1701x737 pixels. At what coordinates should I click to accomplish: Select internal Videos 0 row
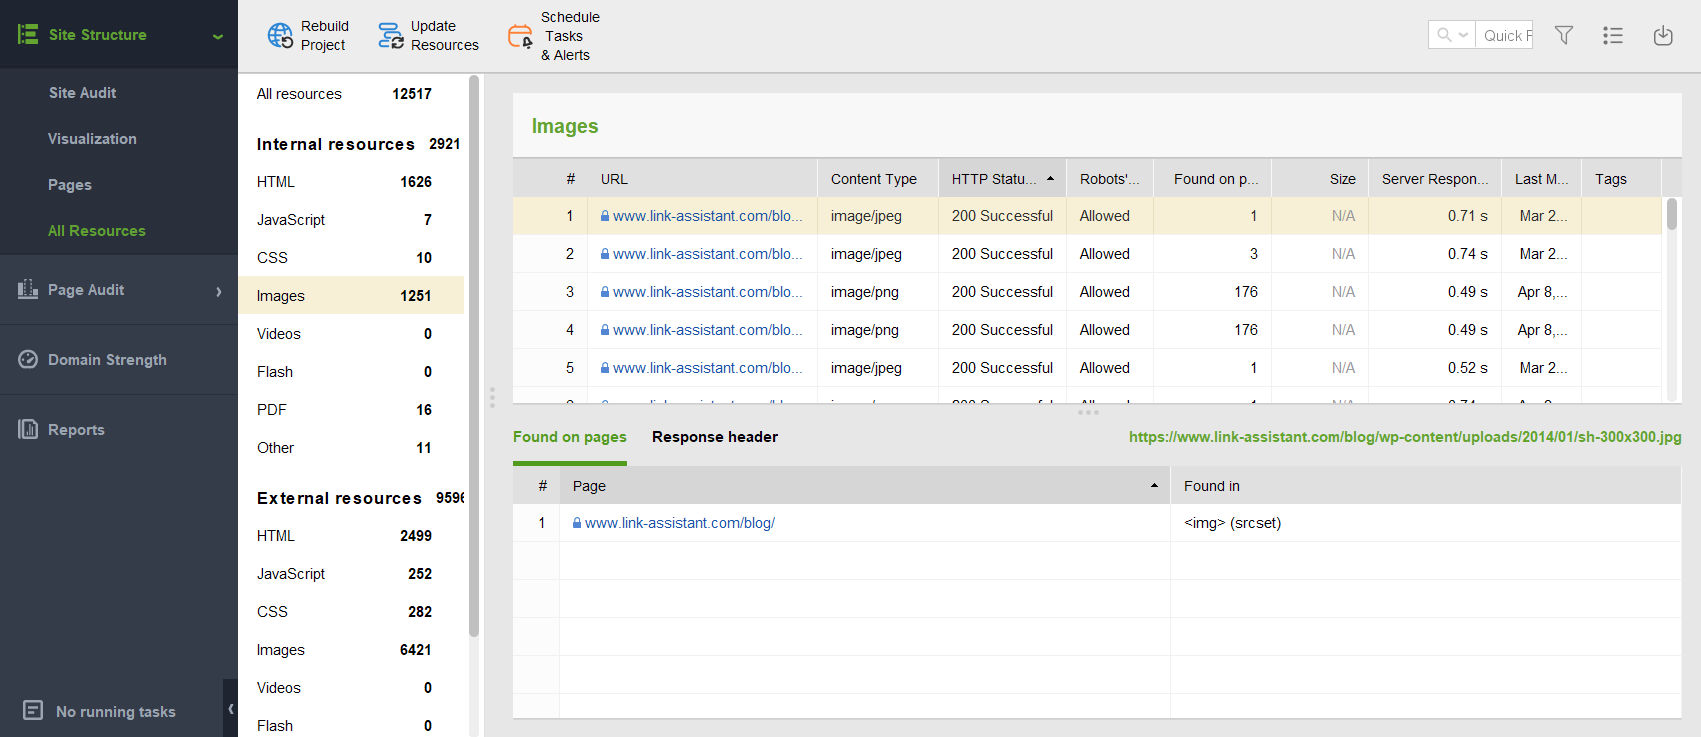tap(351, 334)
